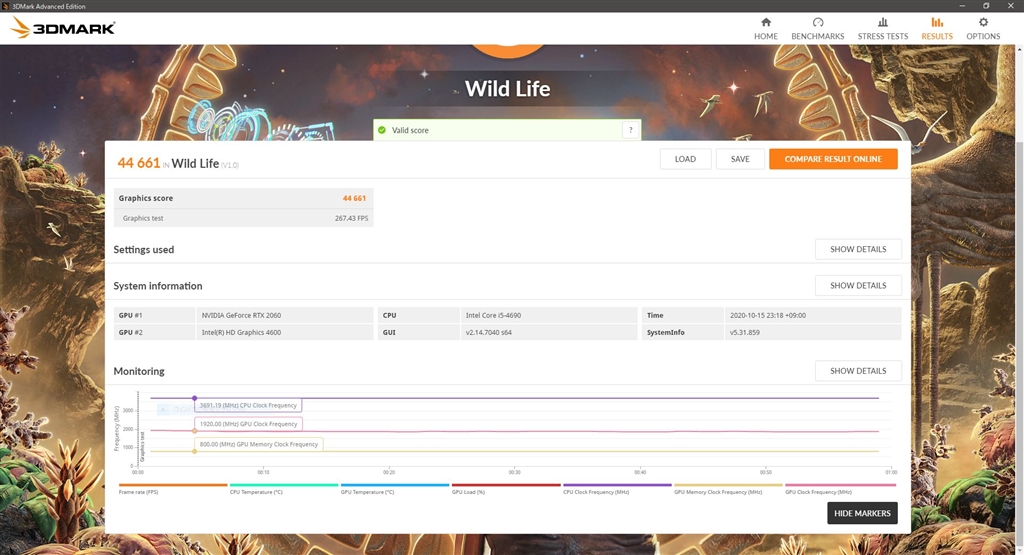Toggle GPU Memory Clock Frequency legend item
Image resolution: width=1024 pixels, height=555 pixels.
728,488
